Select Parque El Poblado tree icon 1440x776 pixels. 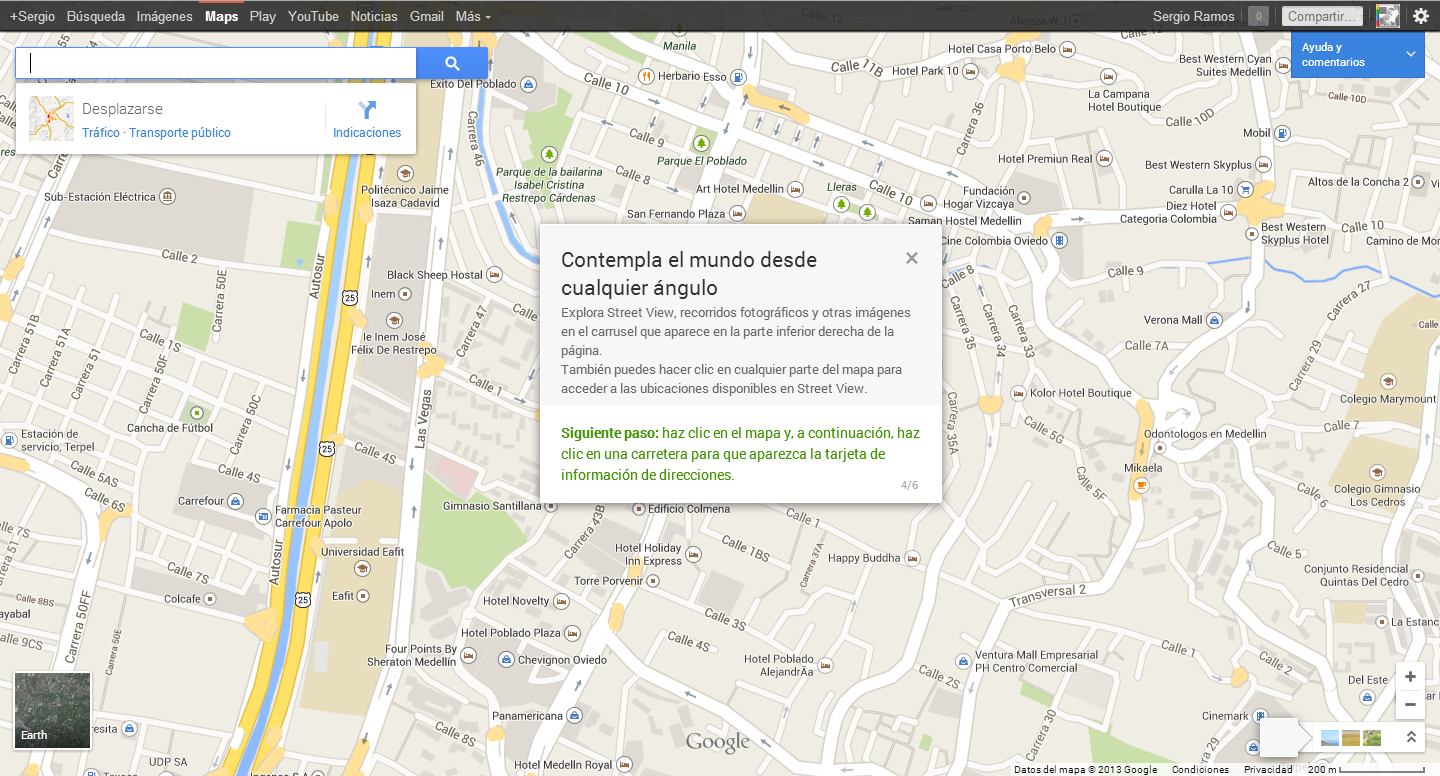701,143
